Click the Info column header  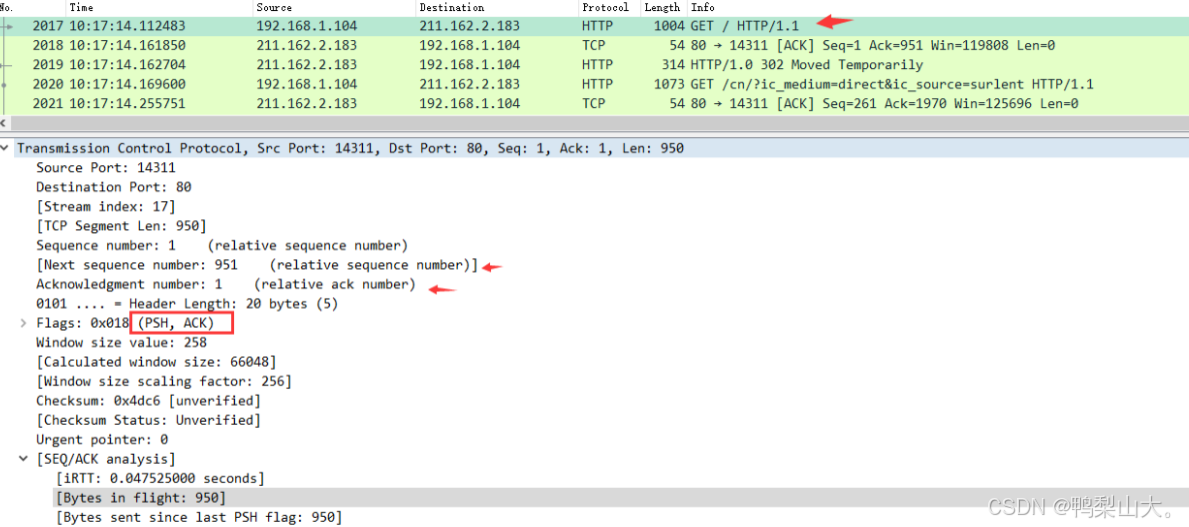pos(937,8)
